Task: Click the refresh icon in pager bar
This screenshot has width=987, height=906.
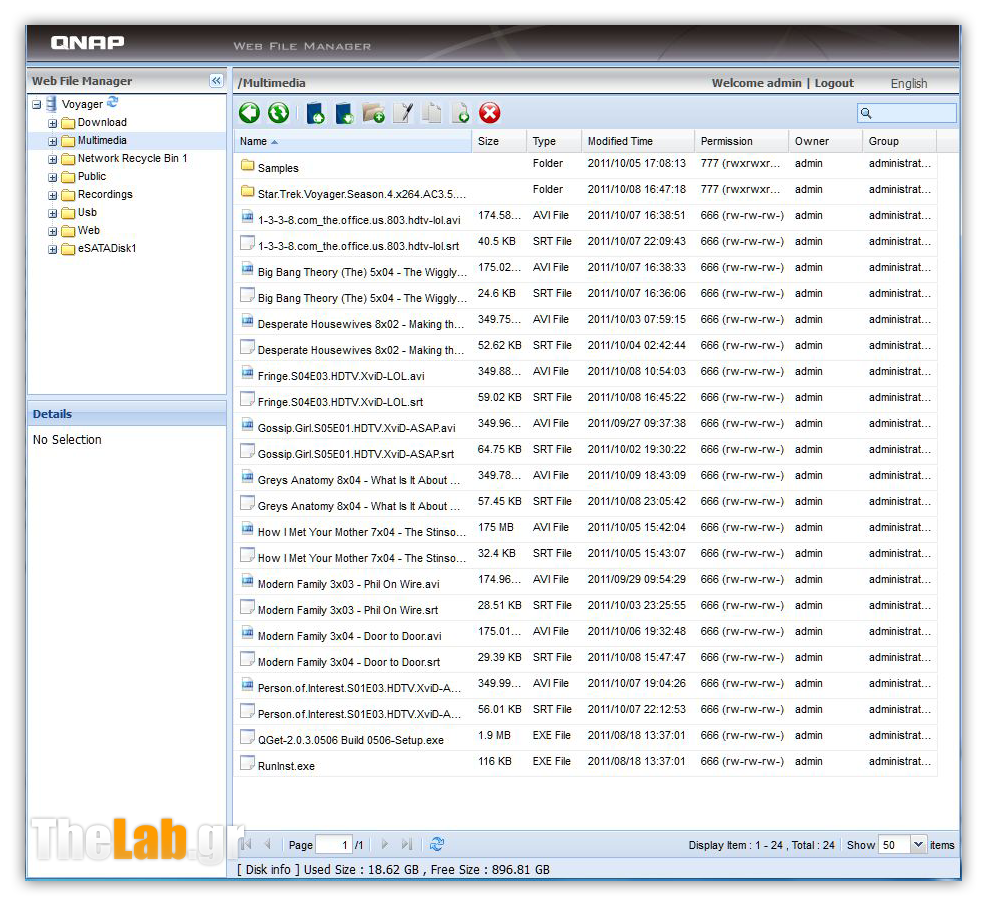Action: (437, 844)
